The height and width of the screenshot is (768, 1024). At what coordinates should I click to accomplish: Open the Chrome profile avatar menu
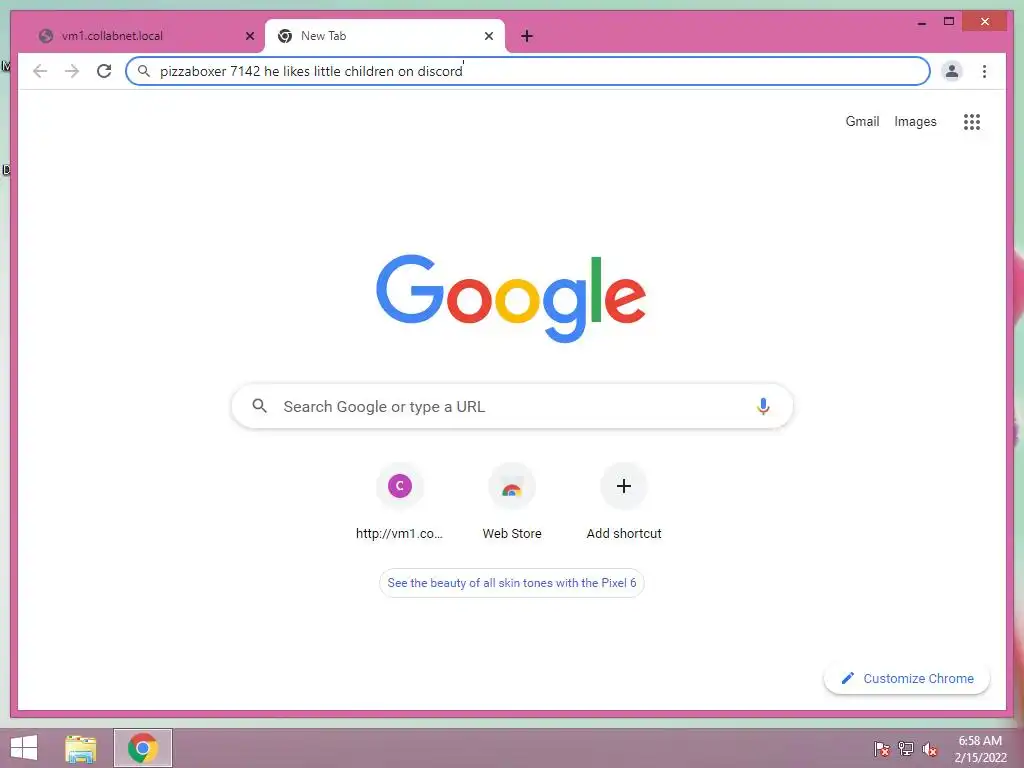(952, 71)
